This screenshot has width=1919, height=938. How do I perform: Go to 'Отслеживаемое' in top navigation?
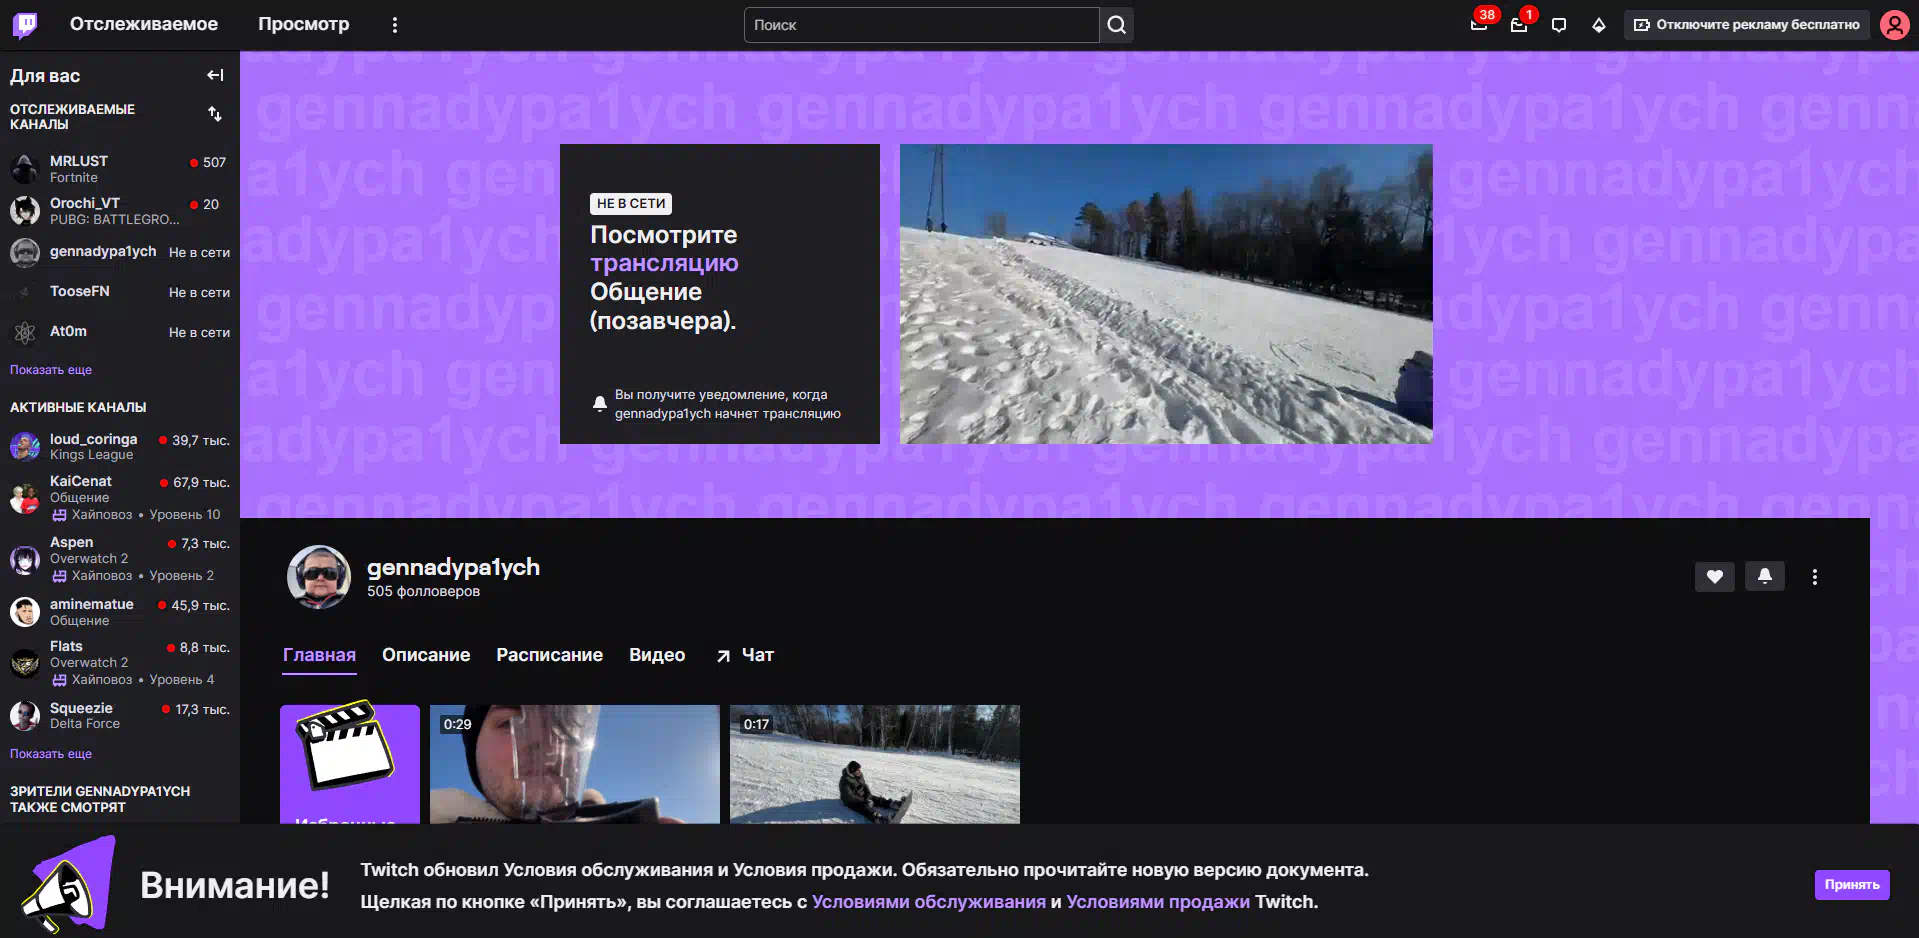144,25
